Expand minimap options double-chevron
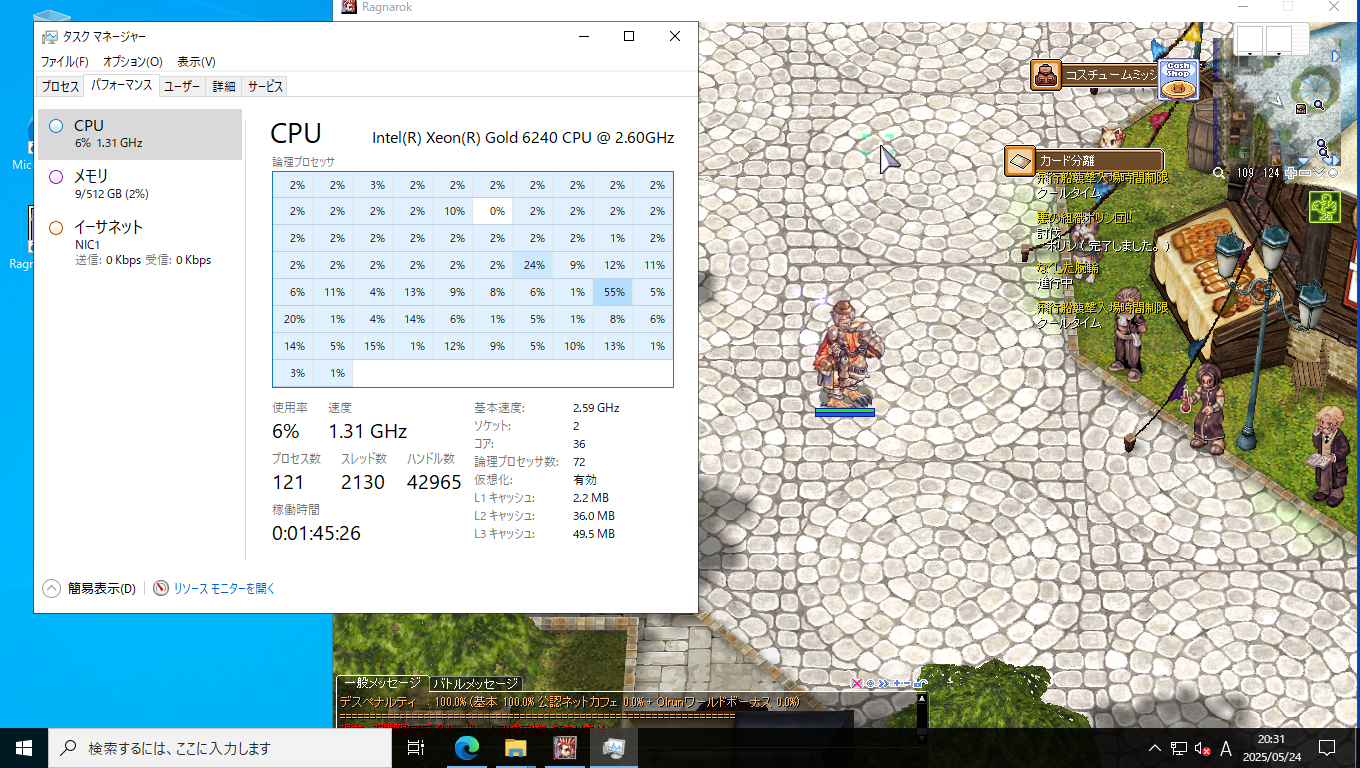This screenshot has height=768, width=1360. pos(1319,173)
